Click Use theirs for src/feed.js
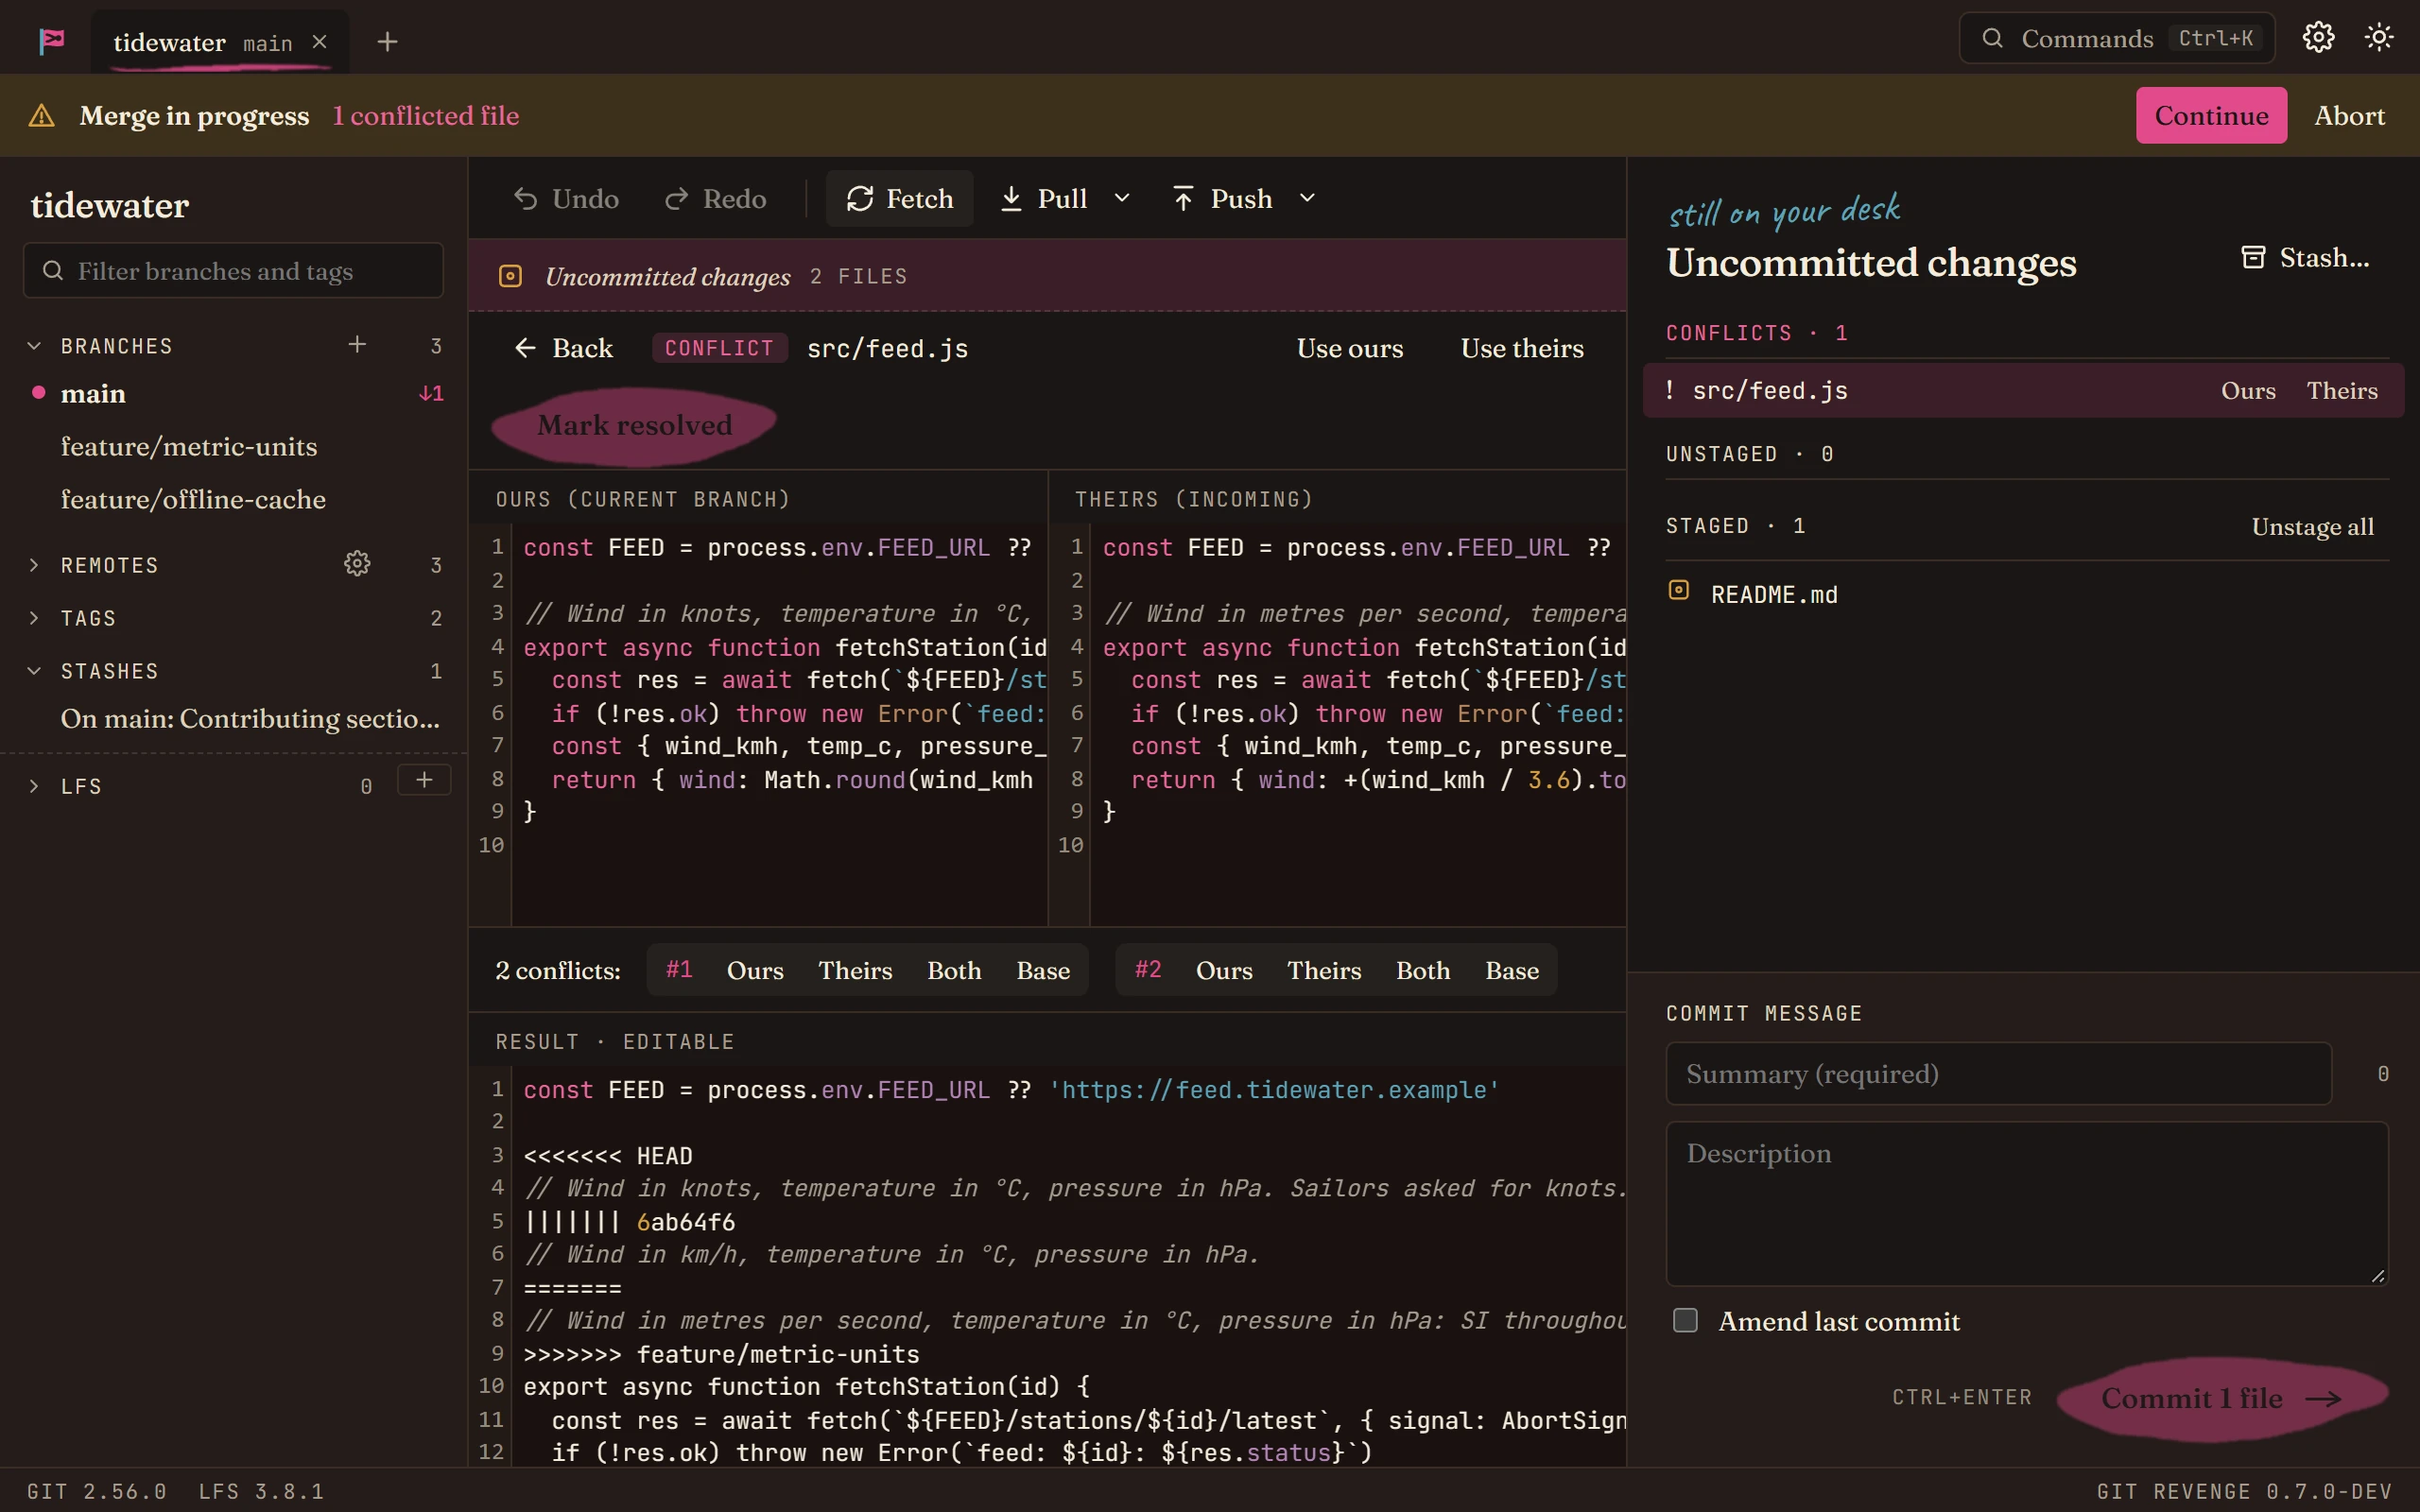2420x1512 pixels. [x=1522, y=348]
